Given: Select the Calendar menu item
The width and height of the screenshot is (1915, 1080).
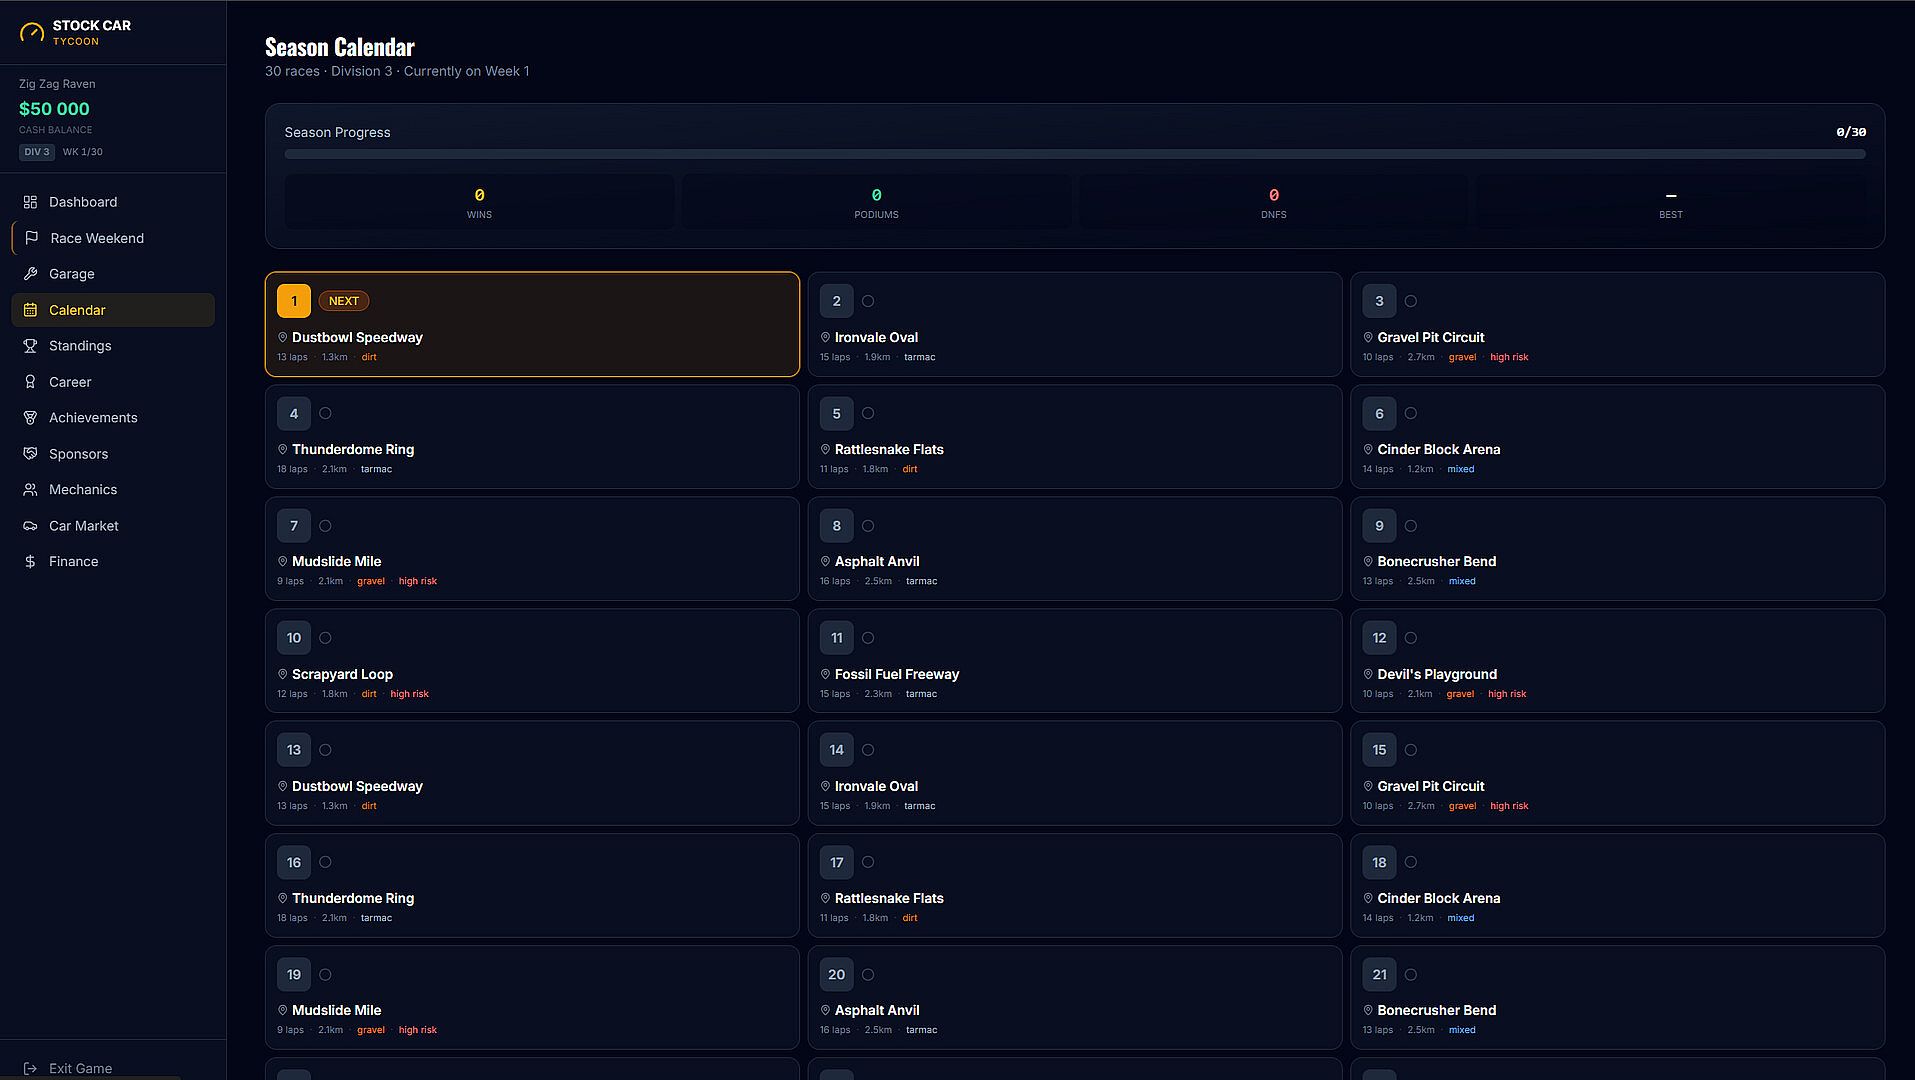Looking at the screenshot, I should (x=113, y=310).
